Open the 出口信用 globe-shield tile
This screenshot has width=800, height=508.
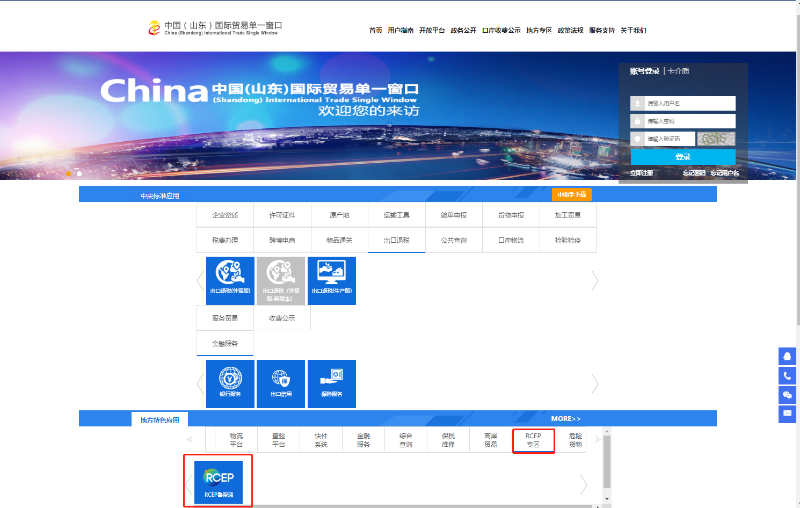tap(281, 384)
